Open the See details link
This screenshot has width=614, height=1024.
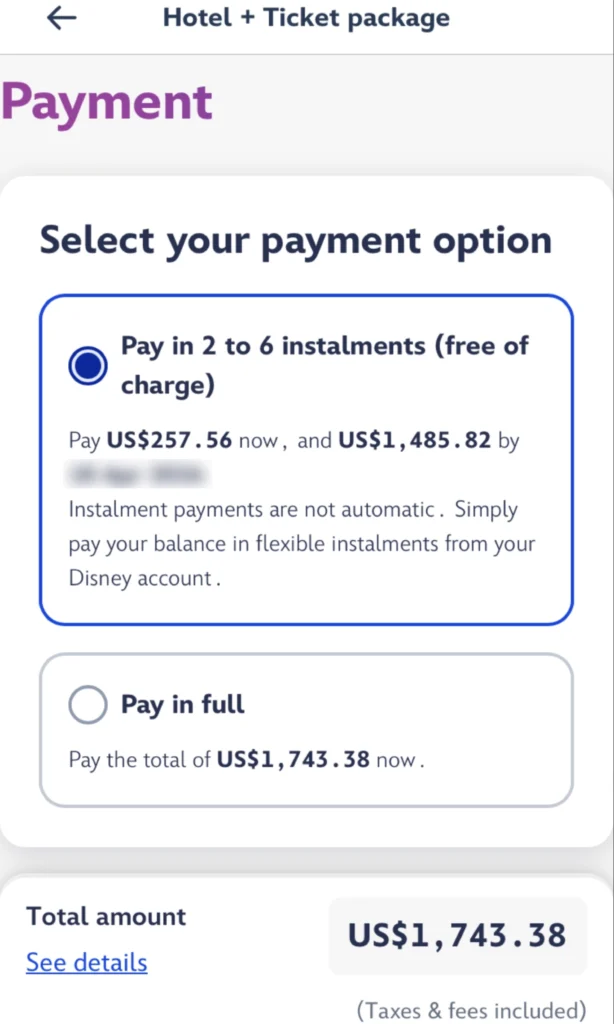pyautogui.click(x=87, y=963)
